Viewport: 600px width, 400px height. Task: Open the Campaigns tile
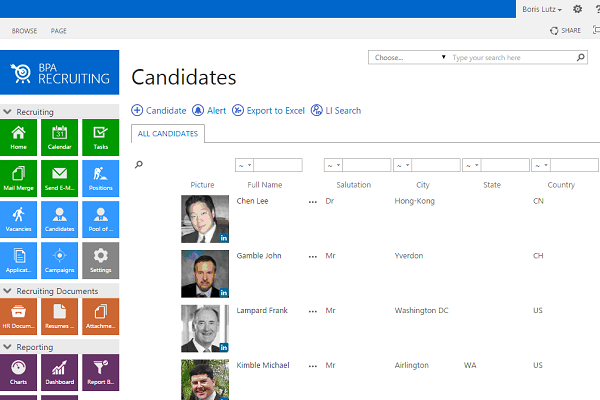click(59, 260)
